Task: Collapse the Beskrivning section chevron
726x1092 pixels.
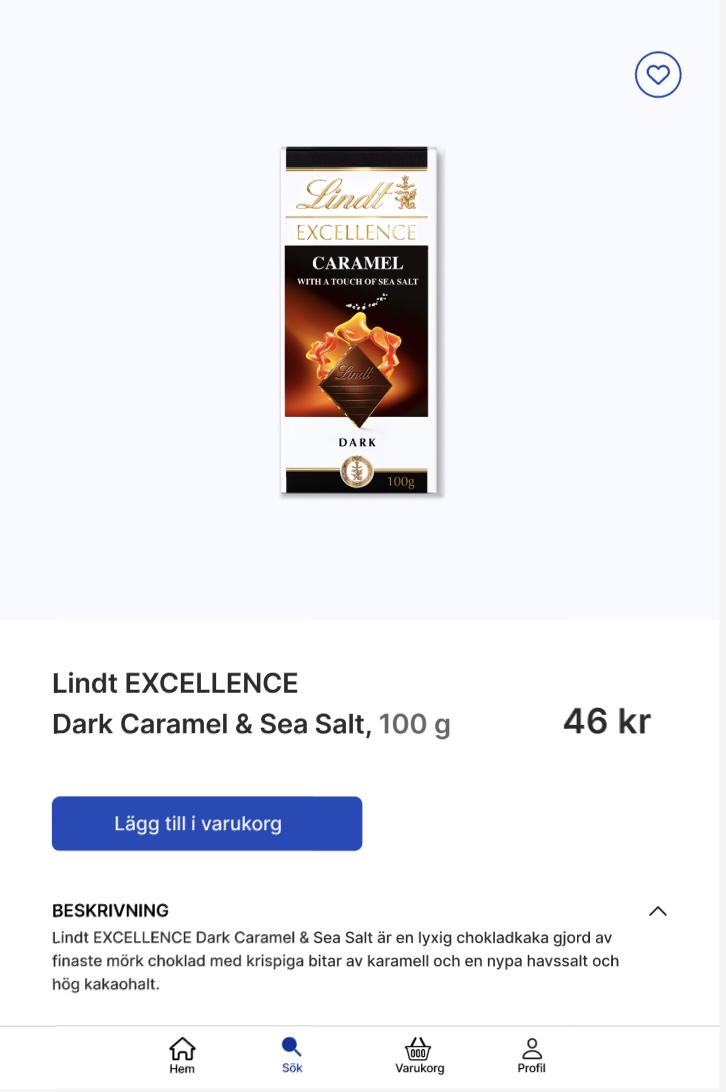Action: point(658,911)
